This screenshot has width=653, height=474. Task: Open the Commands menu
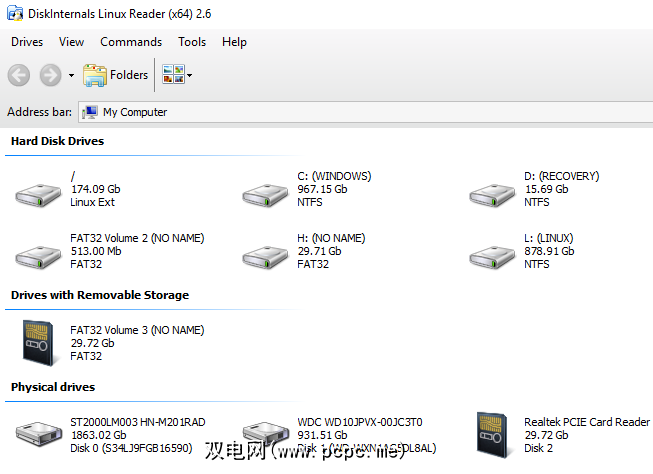[x=131, y=42]
